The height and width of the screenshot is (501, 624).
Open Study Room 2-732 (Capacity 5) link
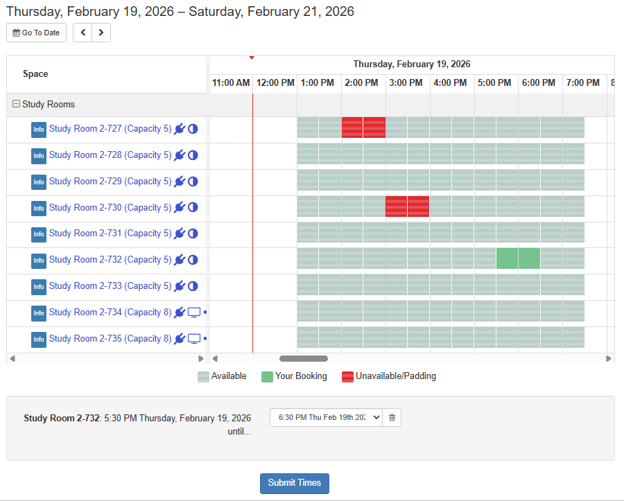(110, 260)
